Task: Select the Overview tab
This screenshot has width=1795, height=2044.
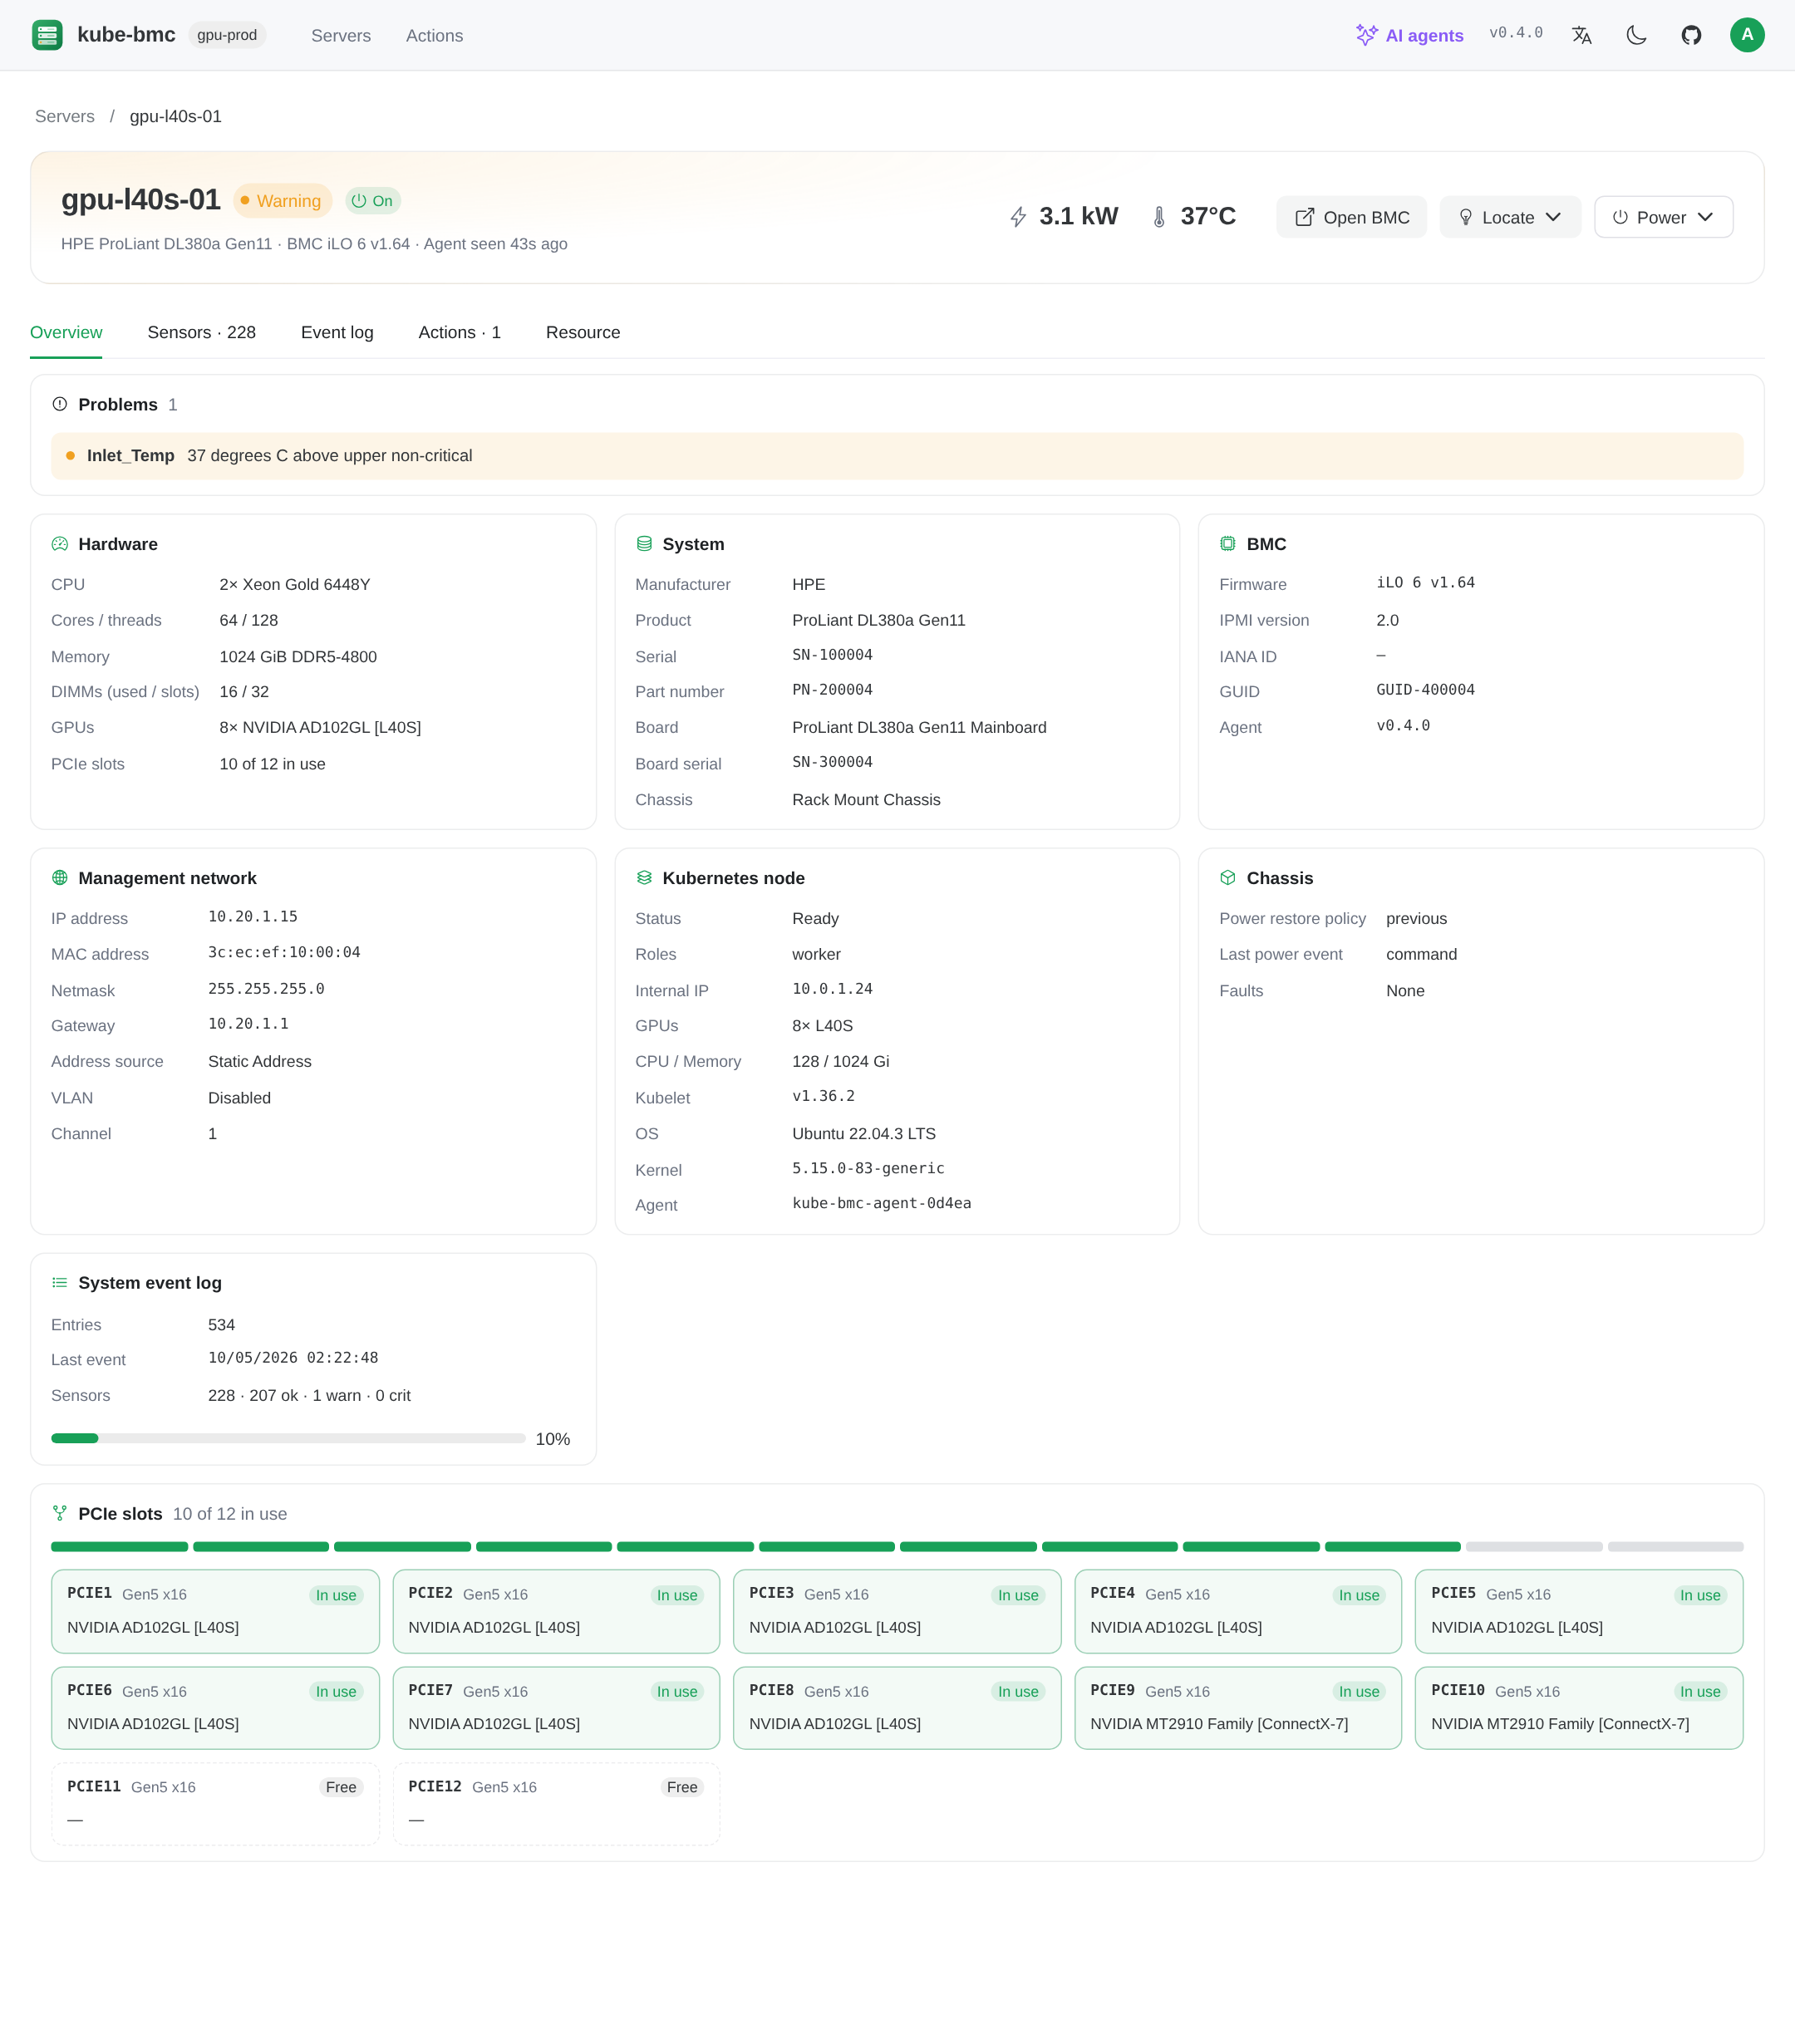Action: tap(66, 333)
